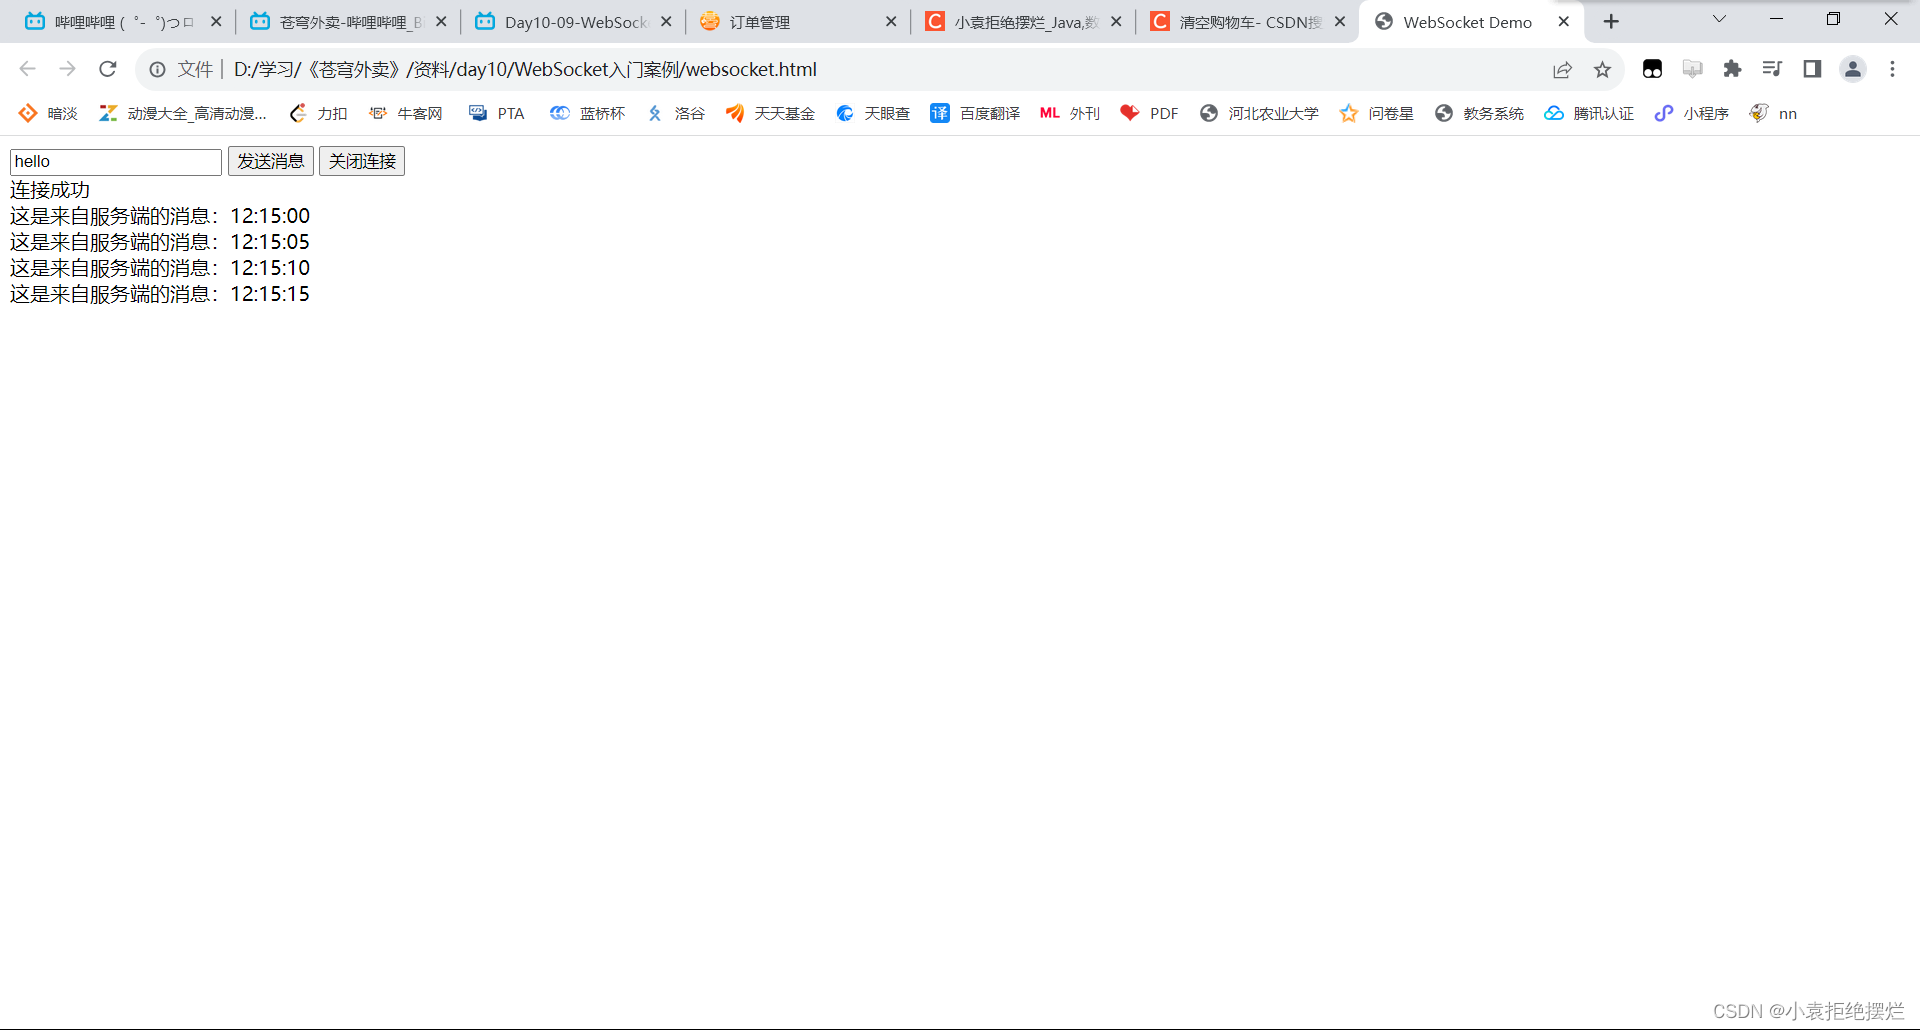The height and width of the screenshot is (1030, 1920).
Task: Close the WebSocket Demo tab
Action: pos(1564,21)
